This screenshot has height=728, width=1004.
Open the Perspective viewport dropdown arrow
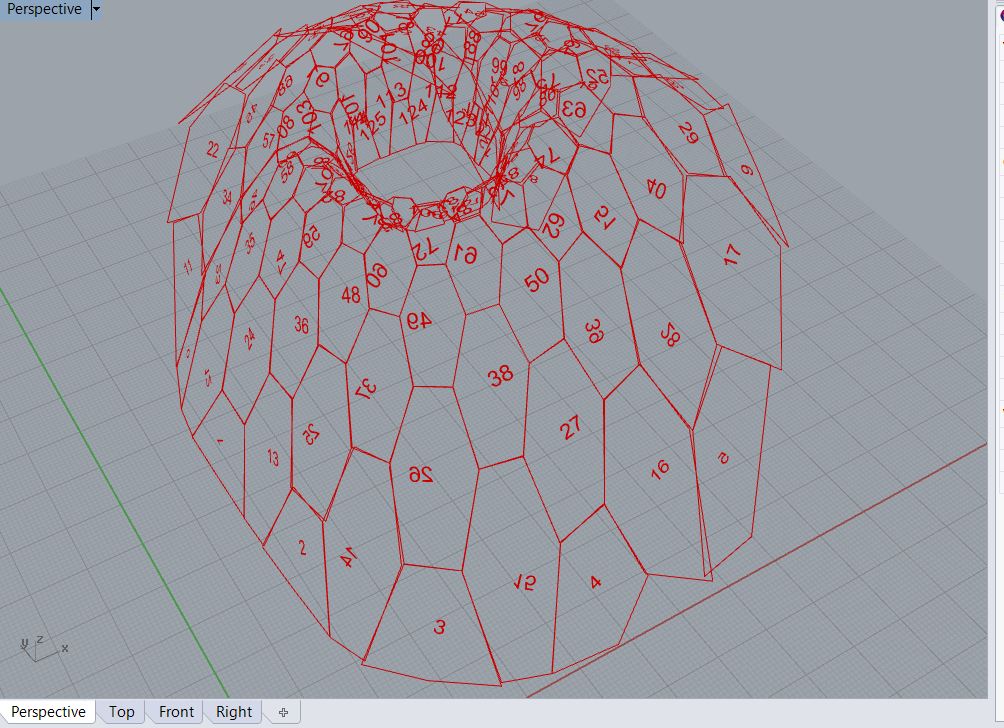point(96,10)
